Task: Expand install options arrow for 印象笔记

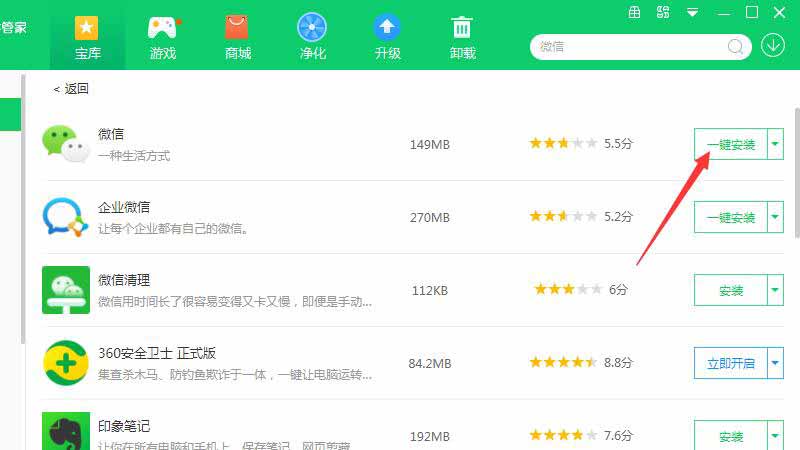Action: [x=776, y=436]
